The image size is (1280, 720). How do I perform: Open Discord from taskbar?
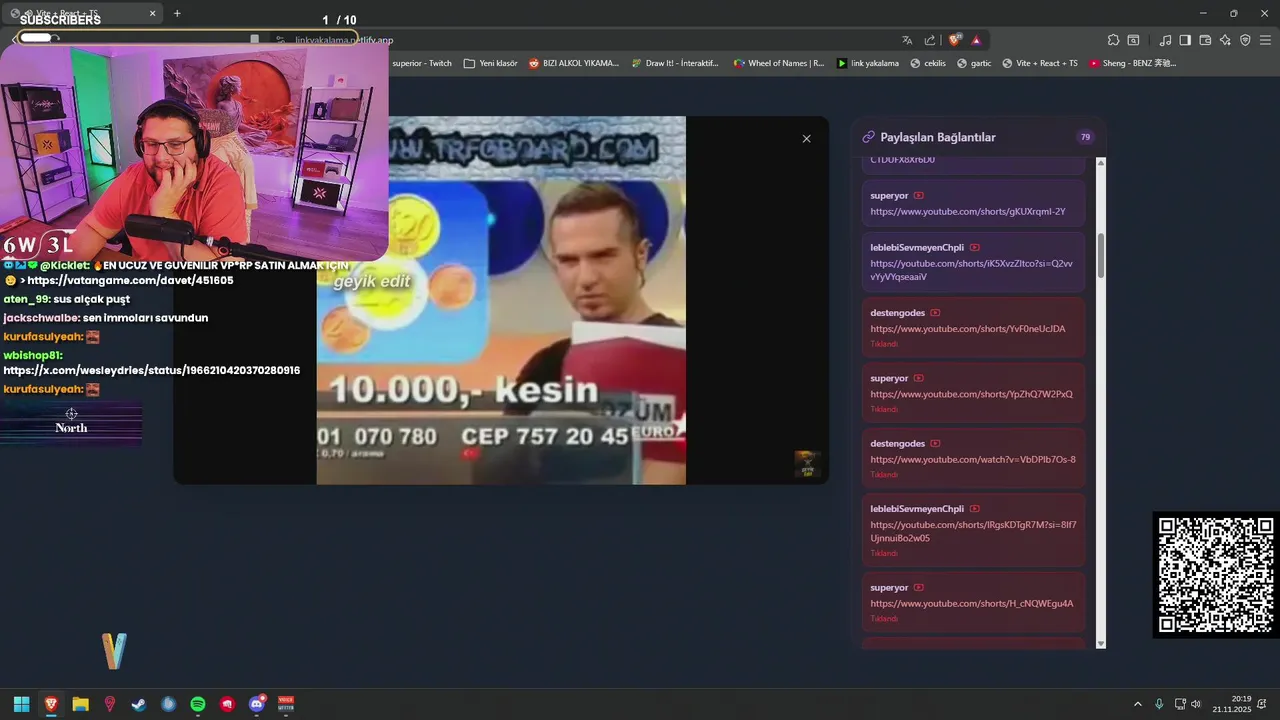click(x=257, y=704)
